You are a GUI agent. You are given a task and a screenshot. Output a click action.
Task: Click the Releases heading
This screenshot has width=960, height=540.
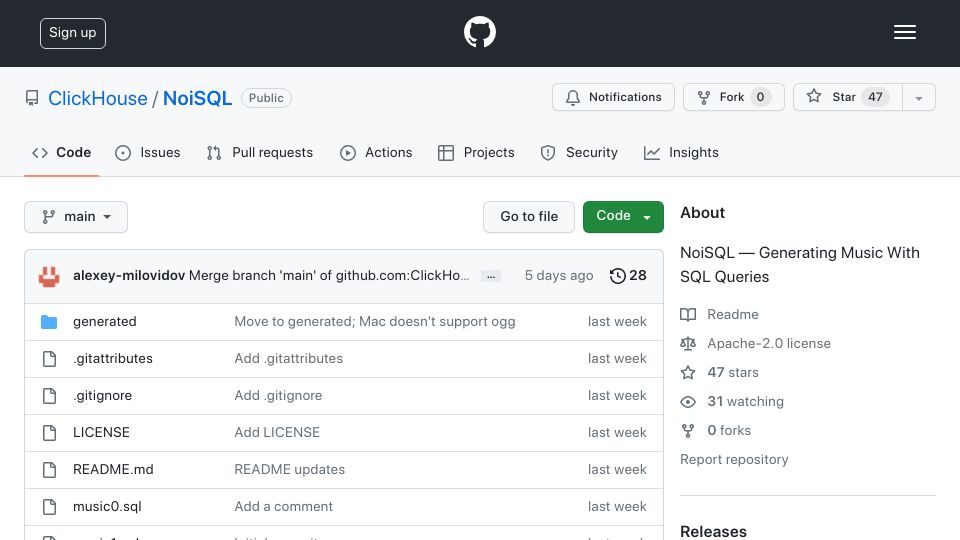pyautogui.click(x=713, y=531)
